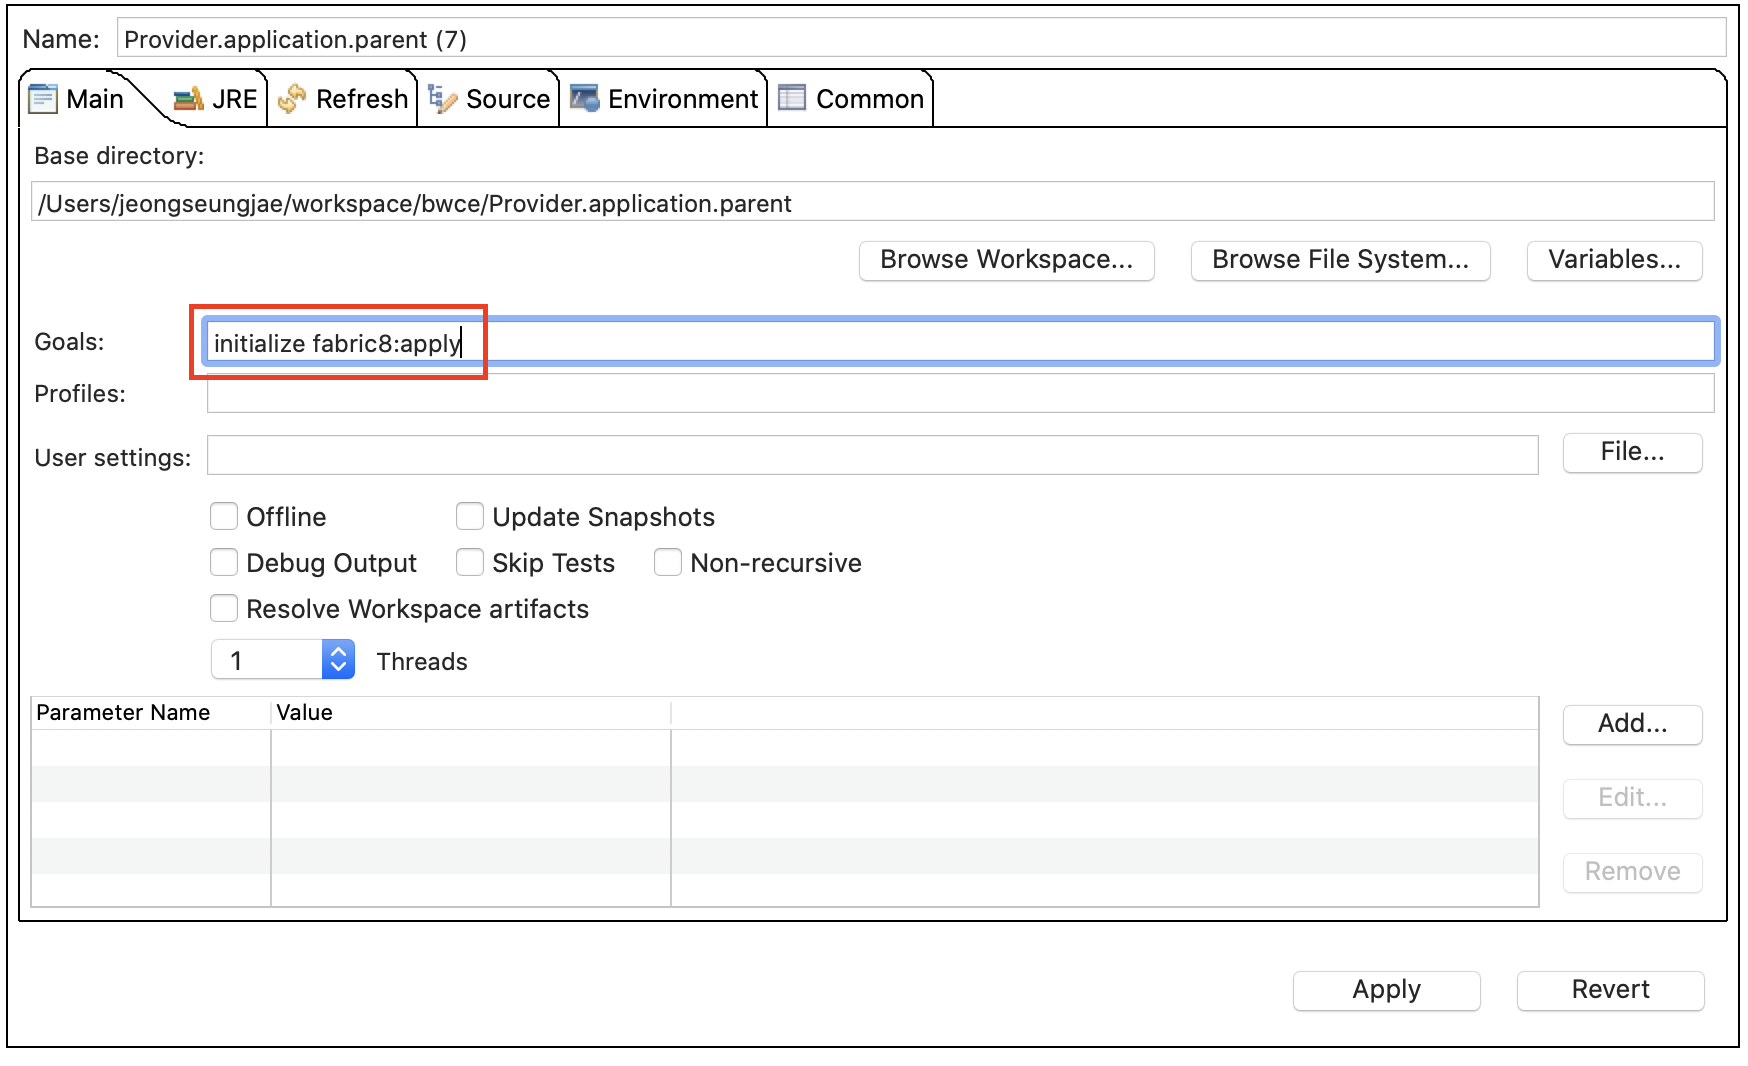This screenshot has width=1748, height=1066.
Task: Click the Browse Workspace button
Action: click(x=1006, y=260)
